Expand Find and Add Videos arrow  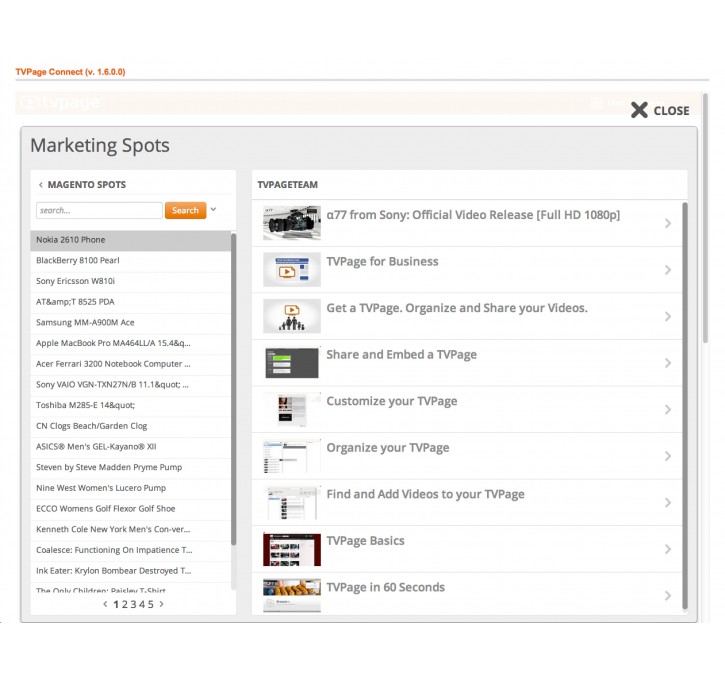click(x=668, y=503)
